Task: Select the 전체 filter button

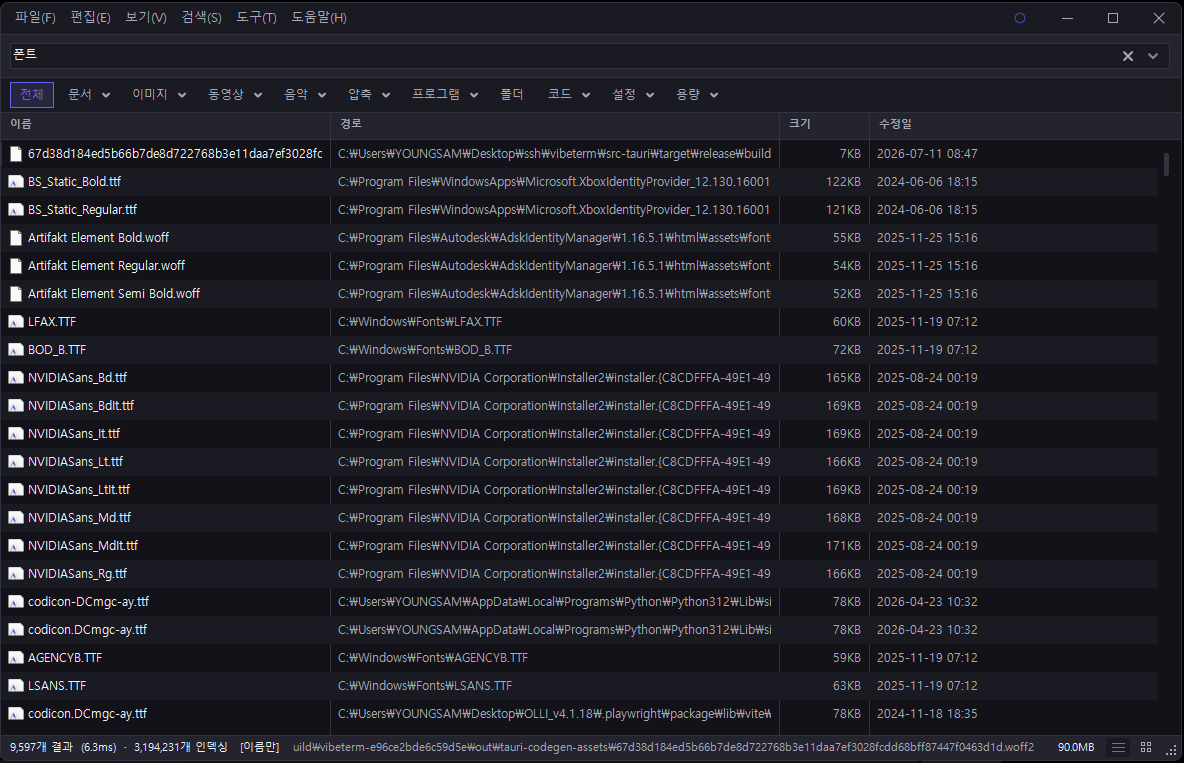Action: 32,94
